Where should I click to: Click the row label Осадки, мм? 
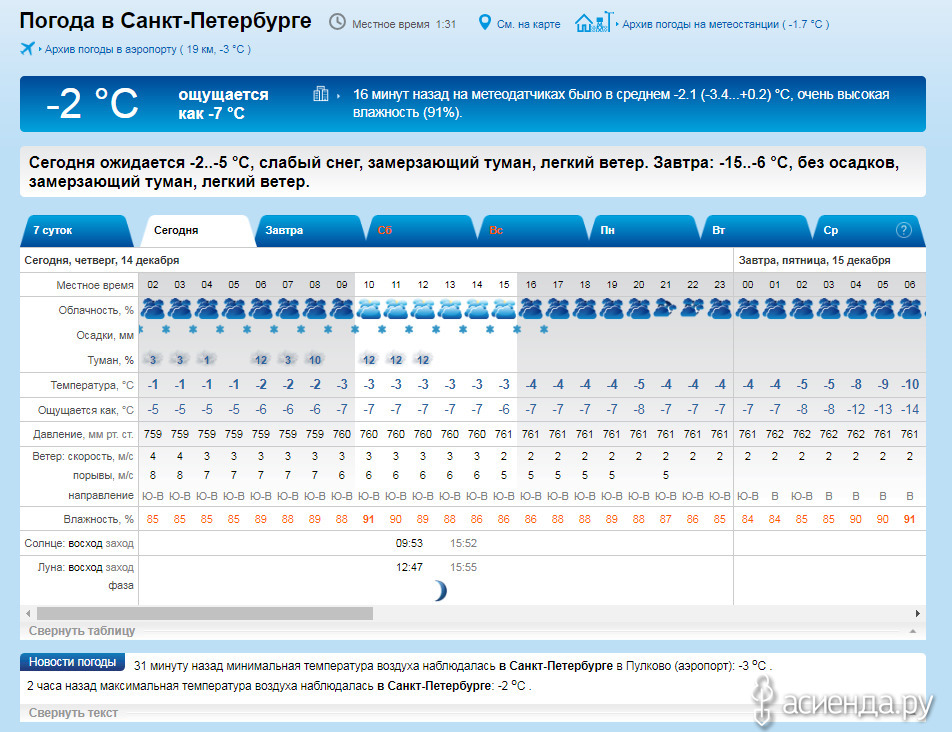[105, 336]
